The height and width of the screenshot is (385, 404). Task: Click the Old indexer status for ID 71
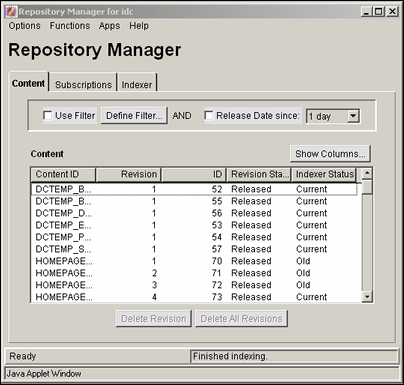tap(303, 273)
